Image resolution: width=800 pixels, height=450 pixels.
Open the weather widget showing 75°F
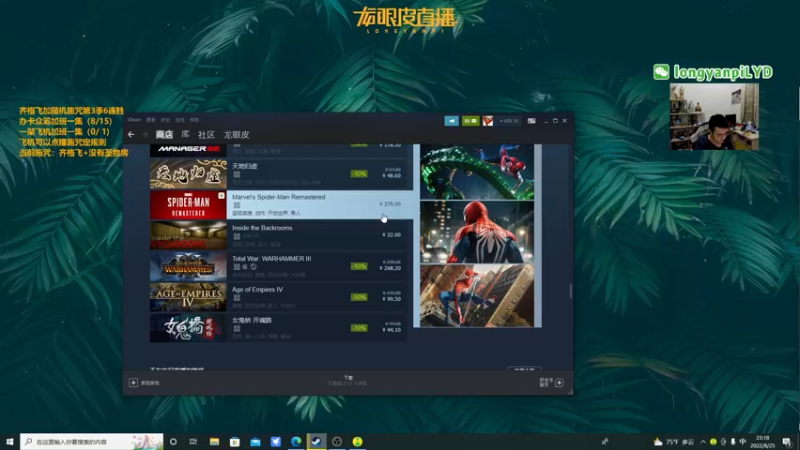click(674, 441)
